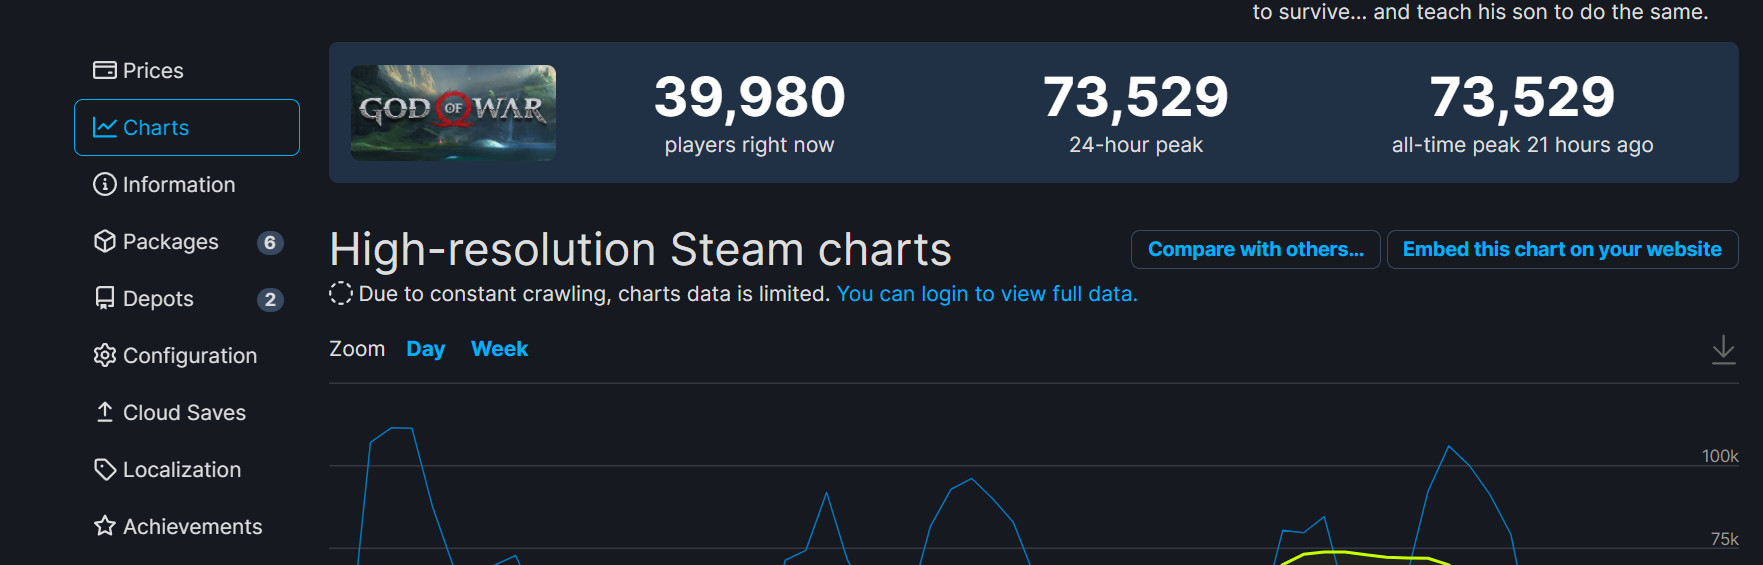Click the Charts line-graph icon

tap(104, 127)
